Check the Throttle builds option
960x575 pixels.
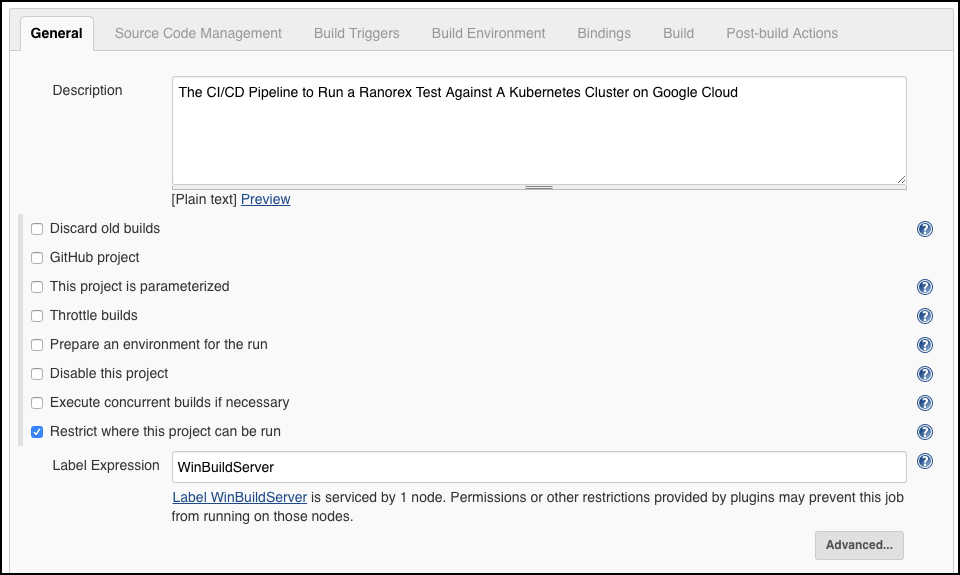pos(37,316)
